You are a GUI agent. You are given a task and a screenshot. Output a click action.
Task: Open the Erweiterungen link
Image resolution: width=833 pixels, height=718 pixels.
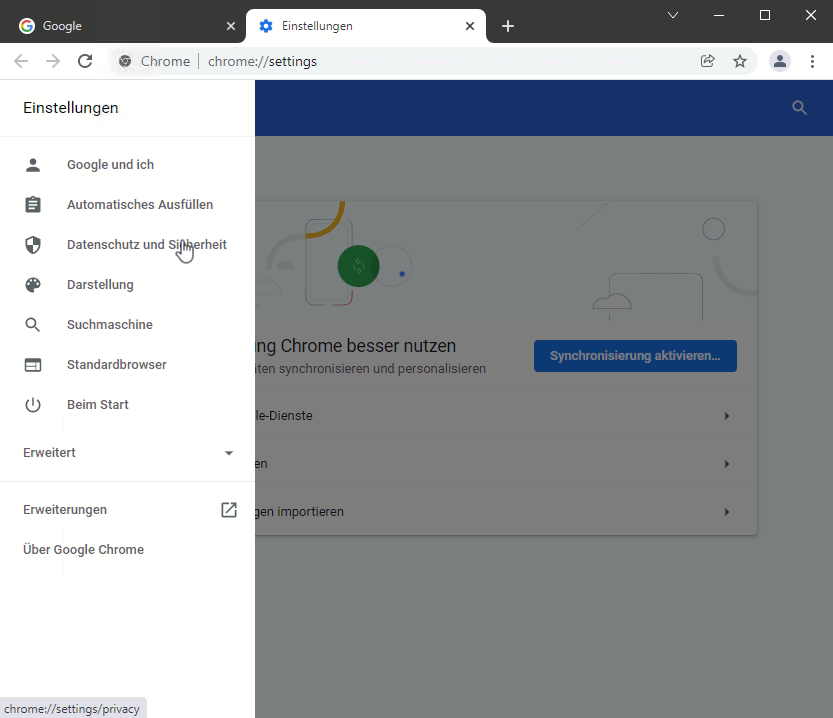(x=128, y=510)
